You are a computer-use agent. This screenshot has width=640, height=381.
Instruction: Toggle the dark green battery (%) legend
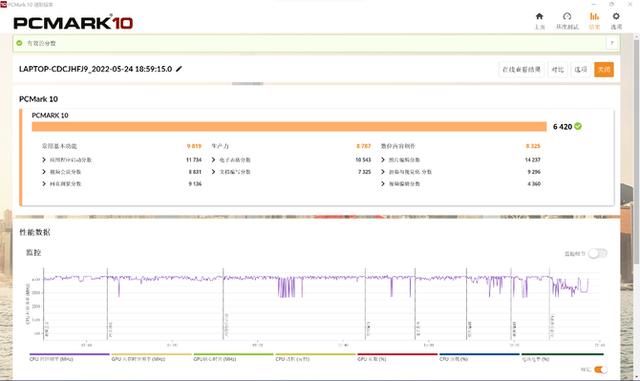tap(562, 357)
